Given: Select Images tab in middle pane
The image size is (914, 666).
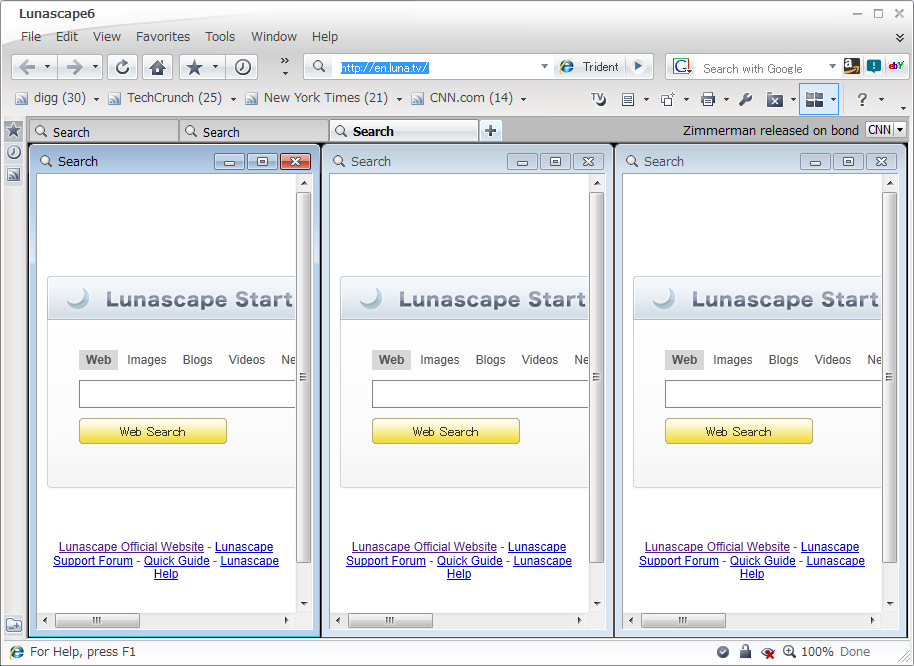Looking at the screenshot, I should tap(440, 360).
